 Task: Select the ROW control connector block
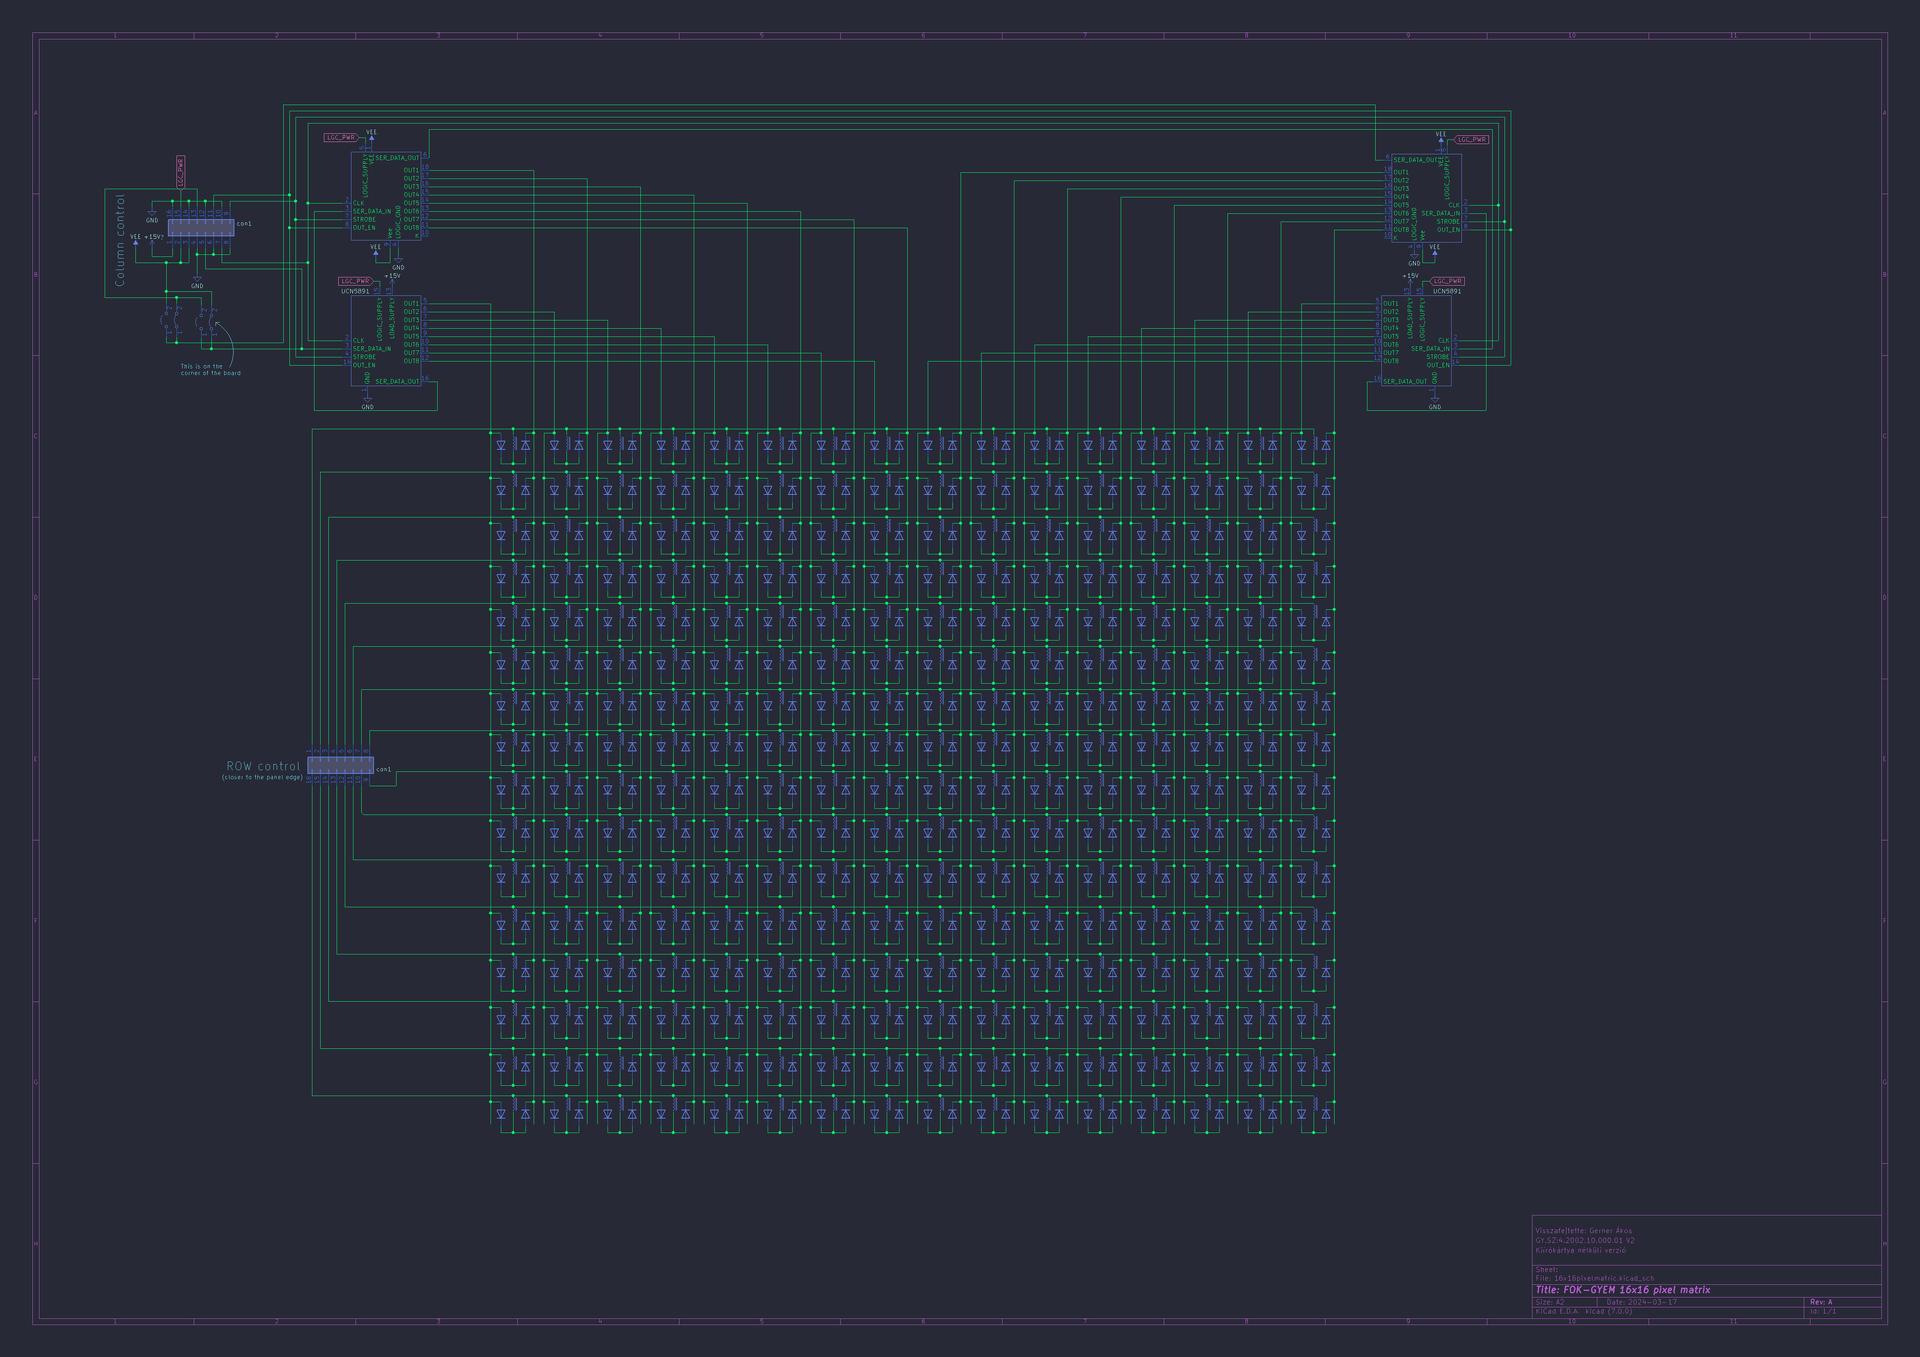(x=340, y=765)
